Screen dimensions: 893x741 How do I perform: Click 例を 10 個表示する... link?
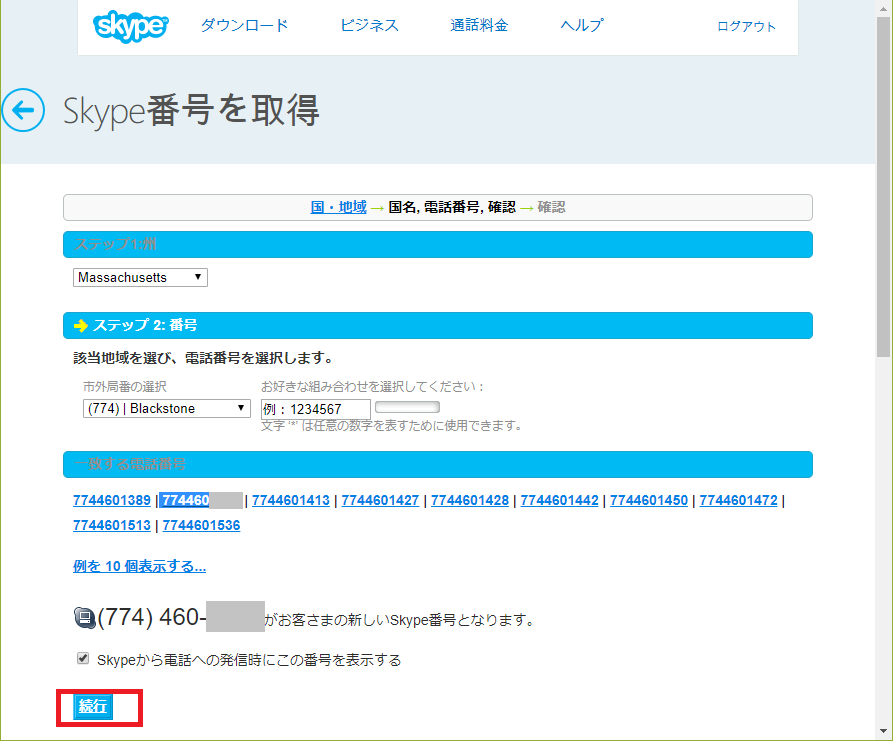click(140, 566)
